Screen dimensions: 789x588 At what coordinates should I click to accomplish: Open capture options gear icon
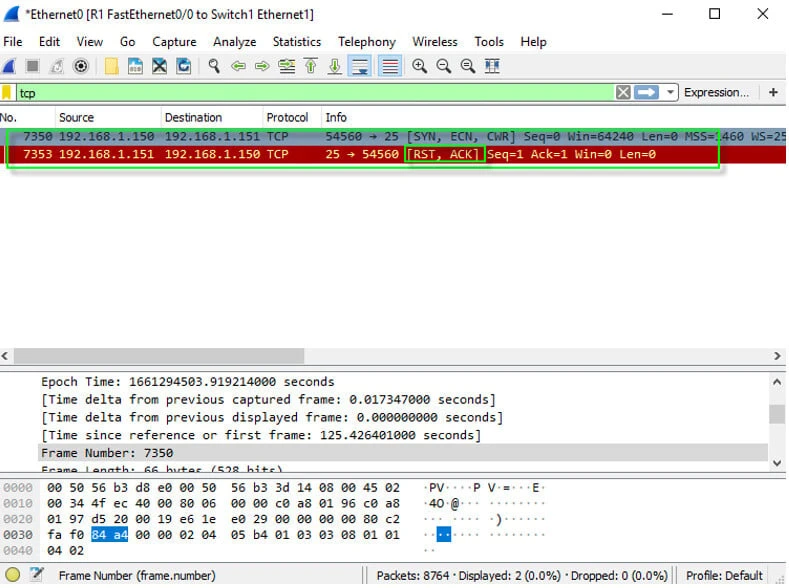pos(81,66)
